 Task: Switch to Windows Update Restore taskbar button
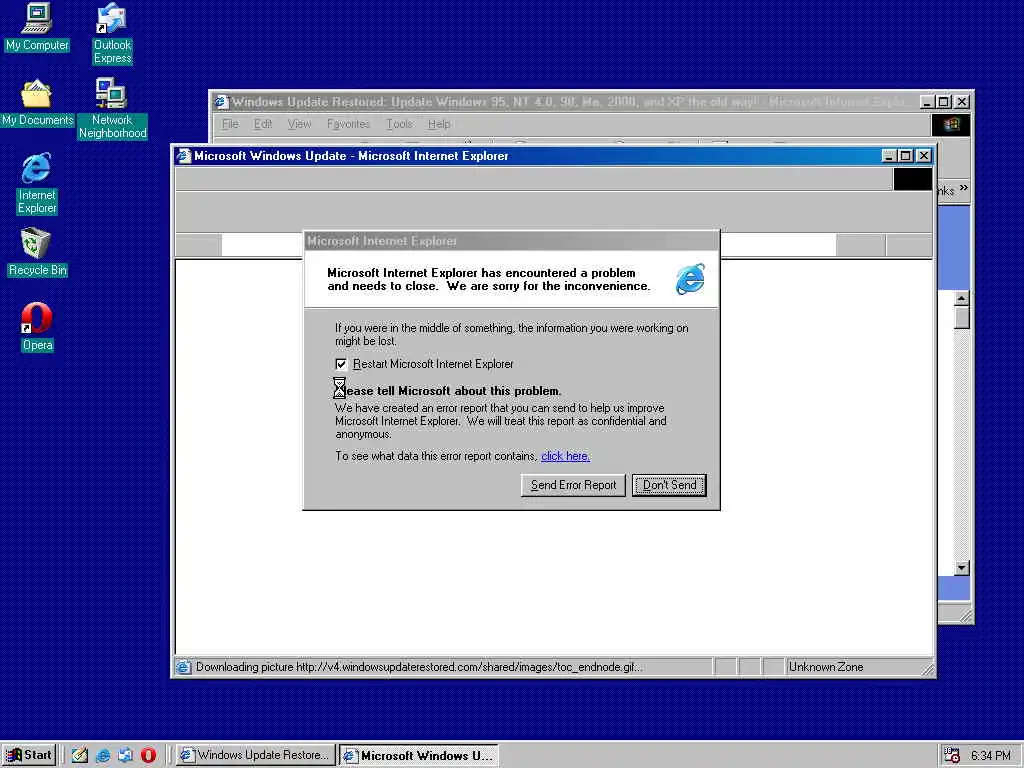pos(255,755)
